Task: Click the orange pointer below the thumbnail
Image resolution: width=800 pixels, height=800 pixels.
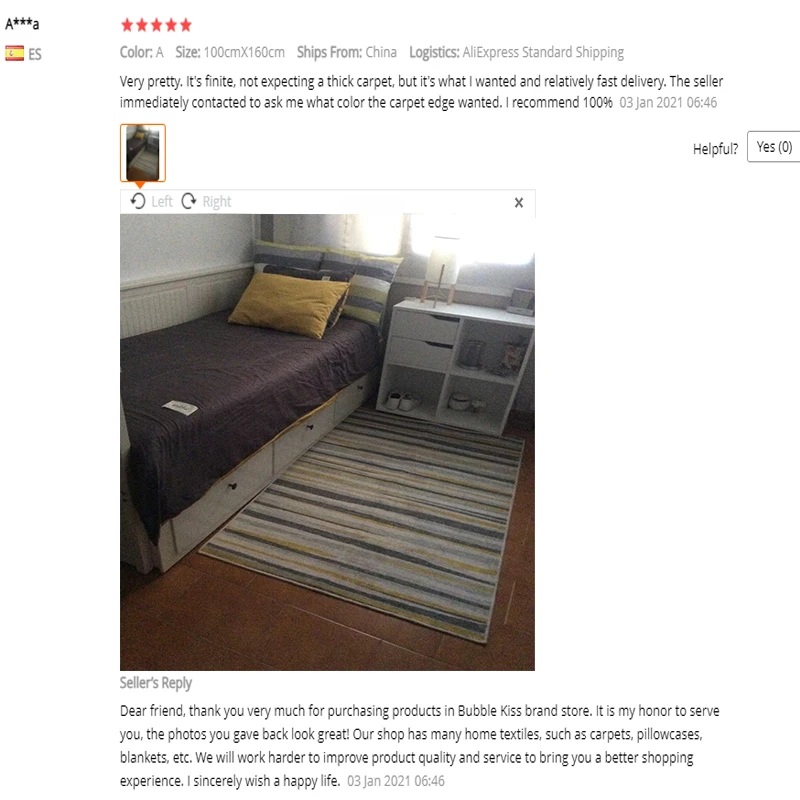Action: click(140, 185)
